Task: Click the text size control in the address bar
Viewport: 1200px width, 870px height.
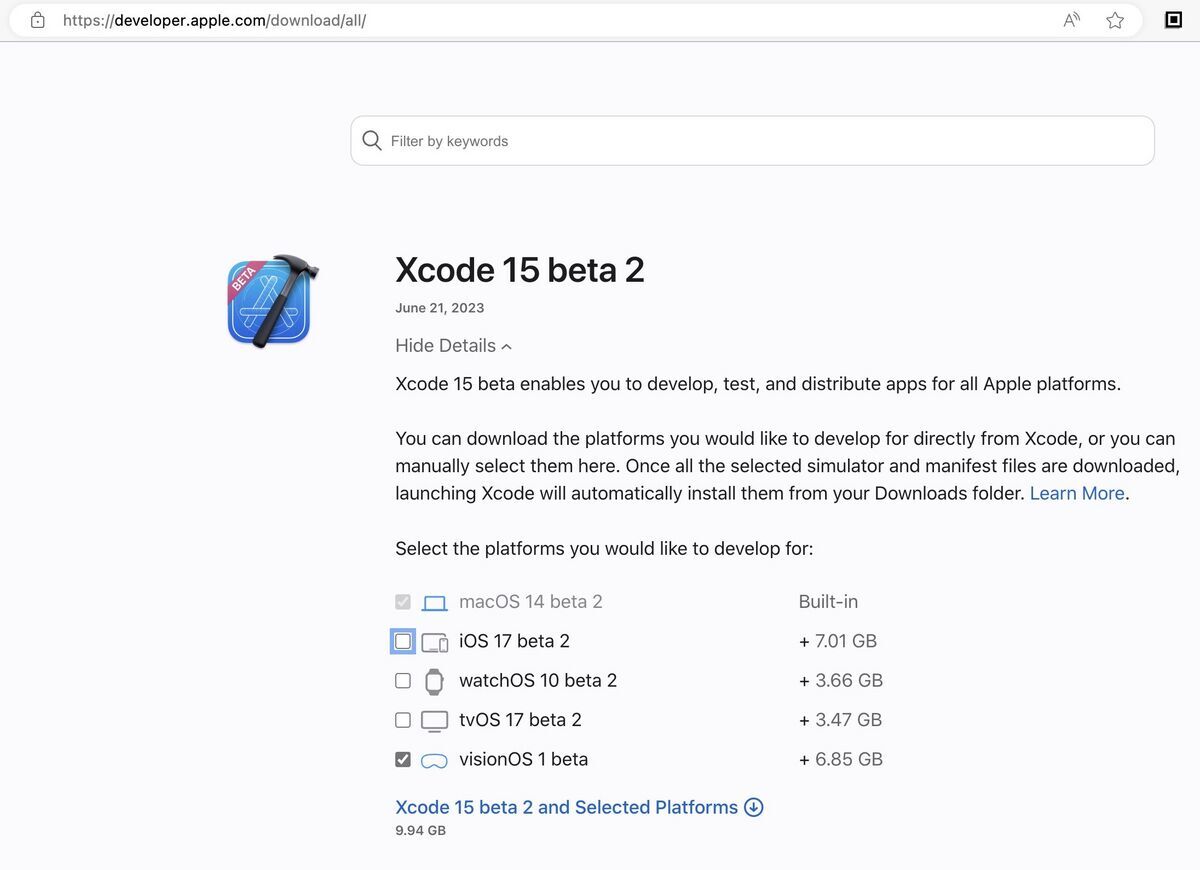Action: click(x=1070, y=19)
